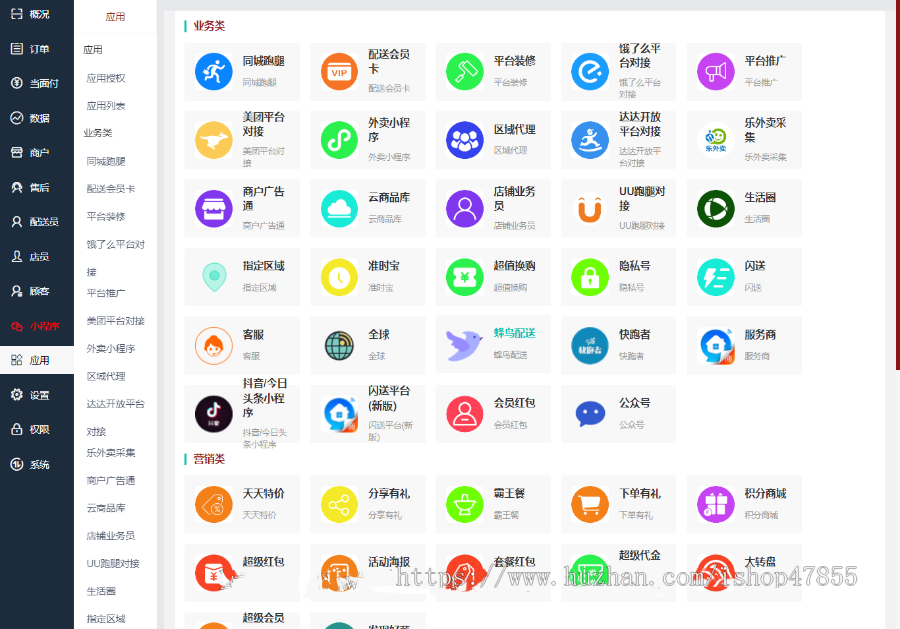This screenshot has height=629, width=900.
Task: Open the 外卖小程序 green icon
Action: (339, 140)
